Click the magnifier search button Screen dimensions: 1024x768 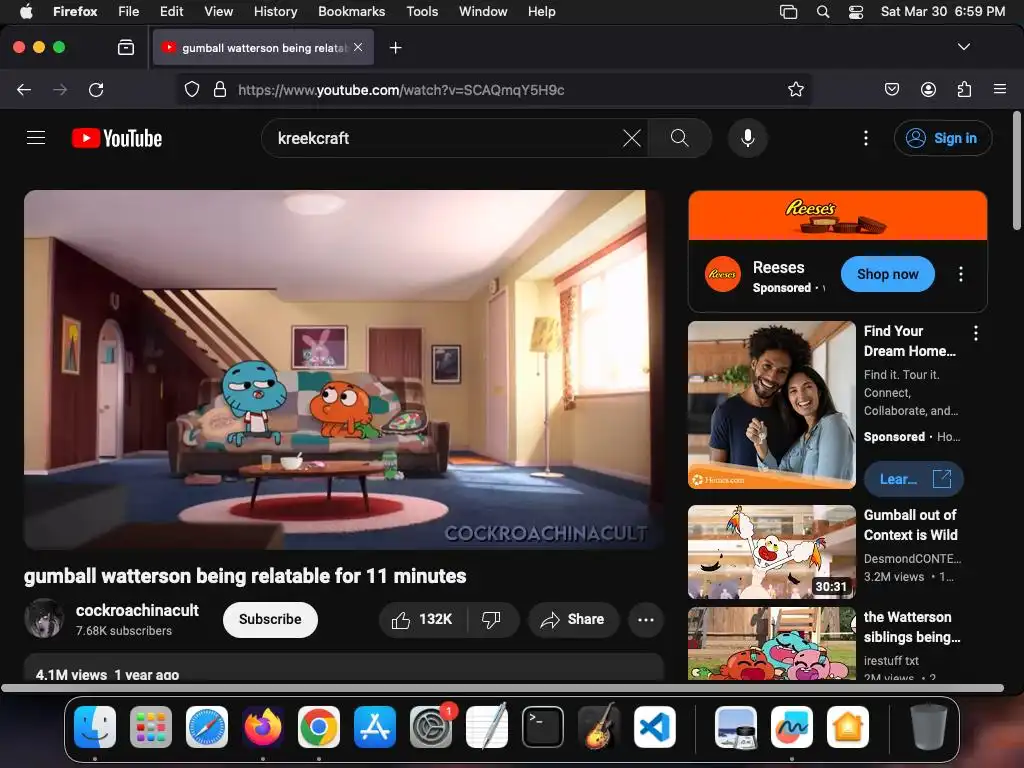click(x=679, y=138)
